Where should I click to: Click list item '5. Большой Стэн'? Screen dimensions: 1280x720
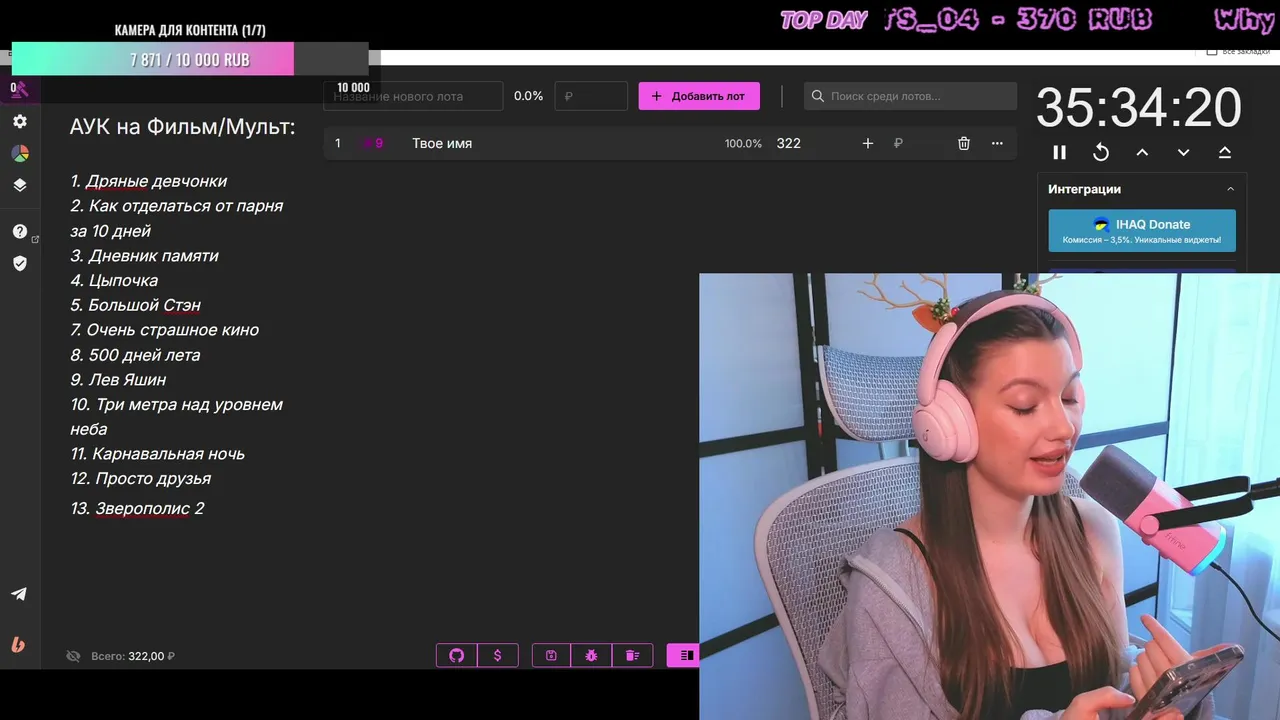[x=136, y=305]
